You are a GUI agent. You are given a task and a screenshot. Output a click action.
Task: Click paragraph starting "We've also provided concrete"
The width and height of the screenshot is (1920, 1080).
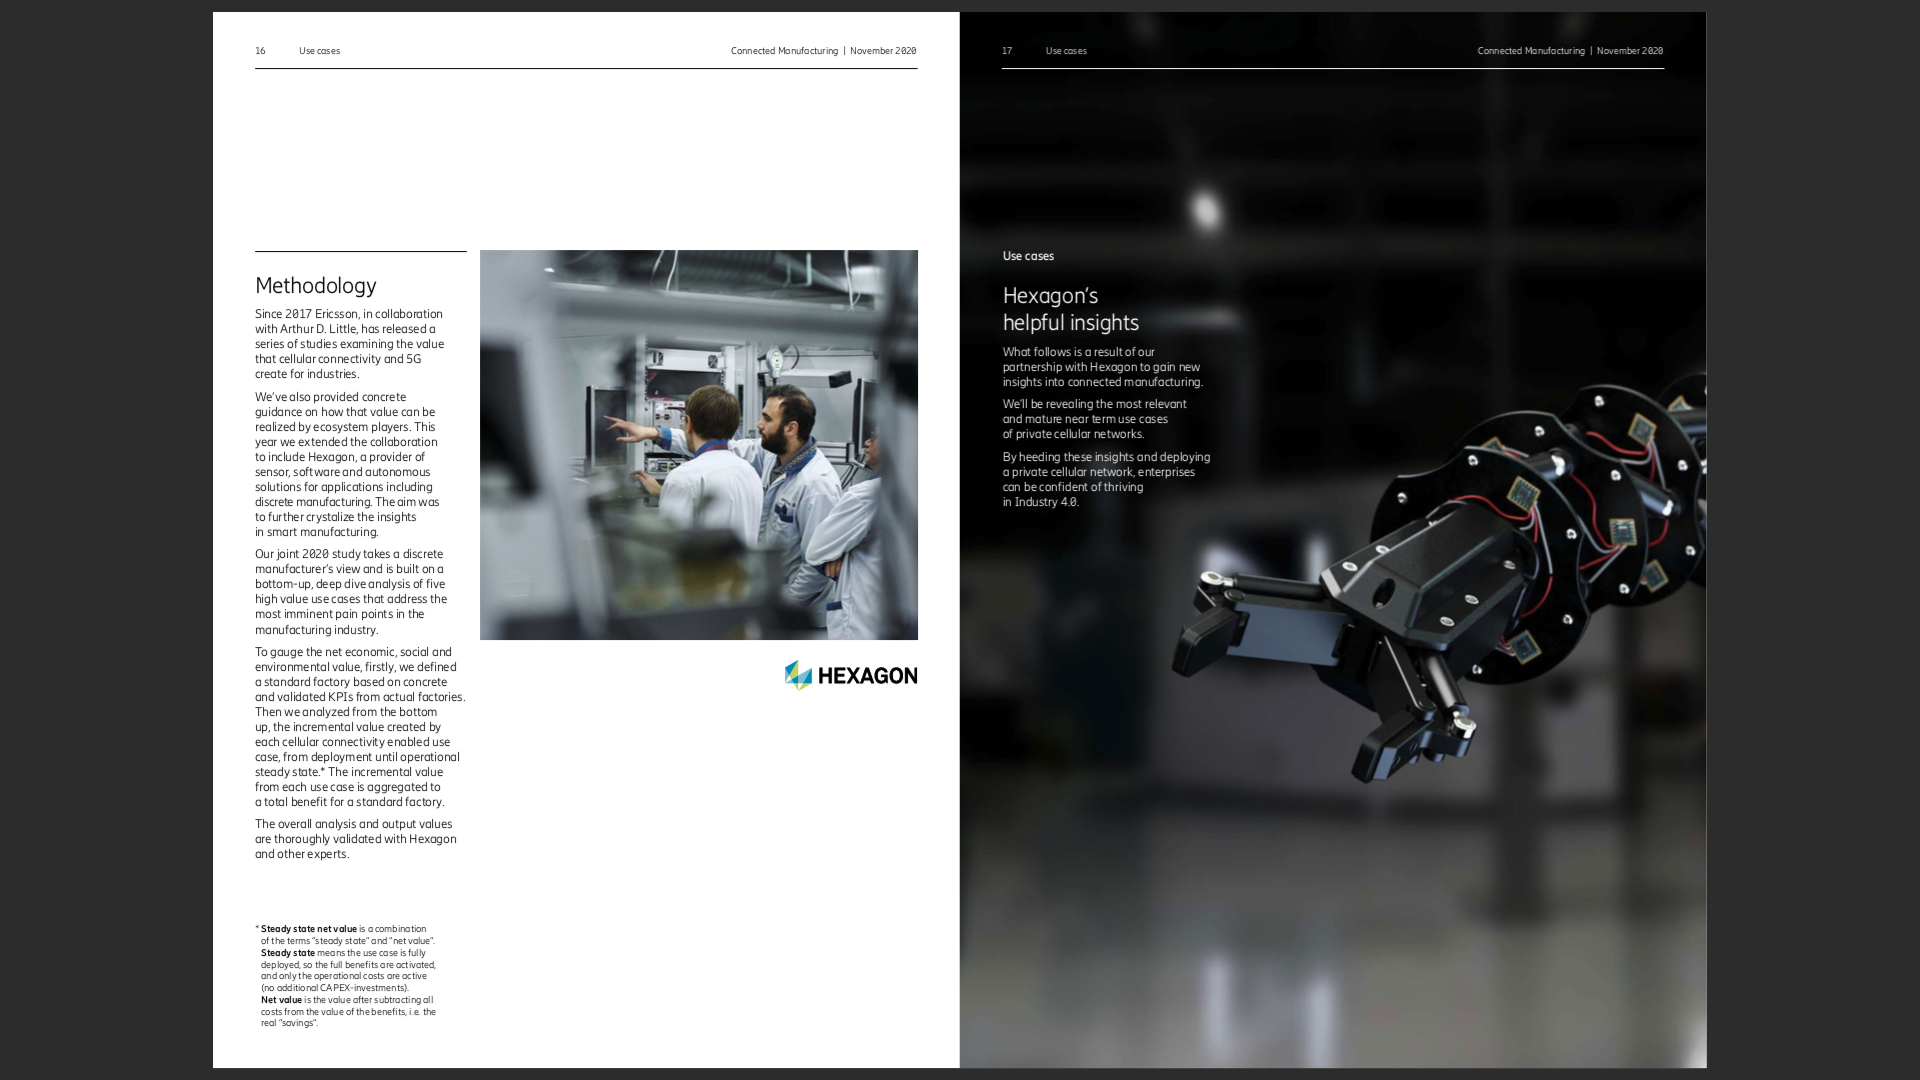[347, 464]
